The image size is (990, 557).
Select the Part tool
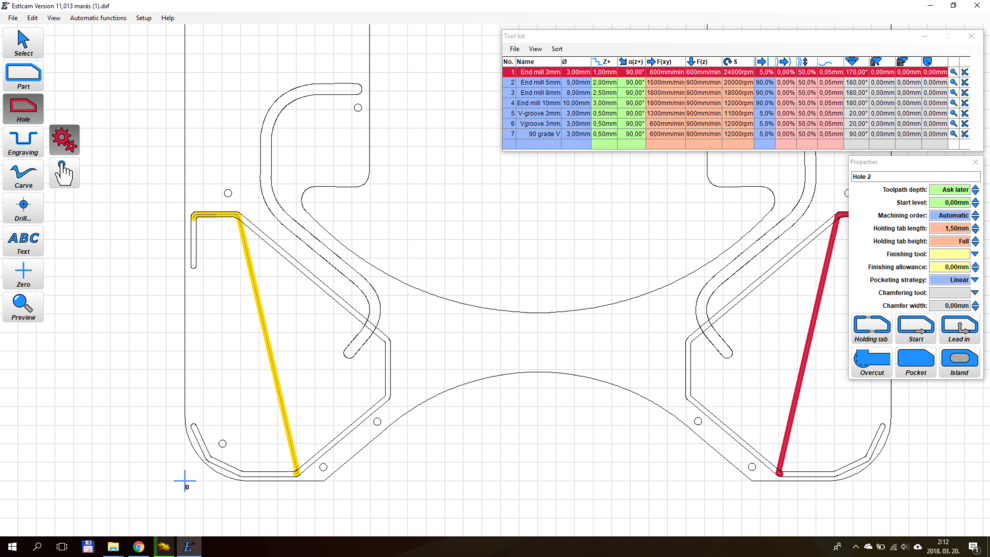click(23, 76)
